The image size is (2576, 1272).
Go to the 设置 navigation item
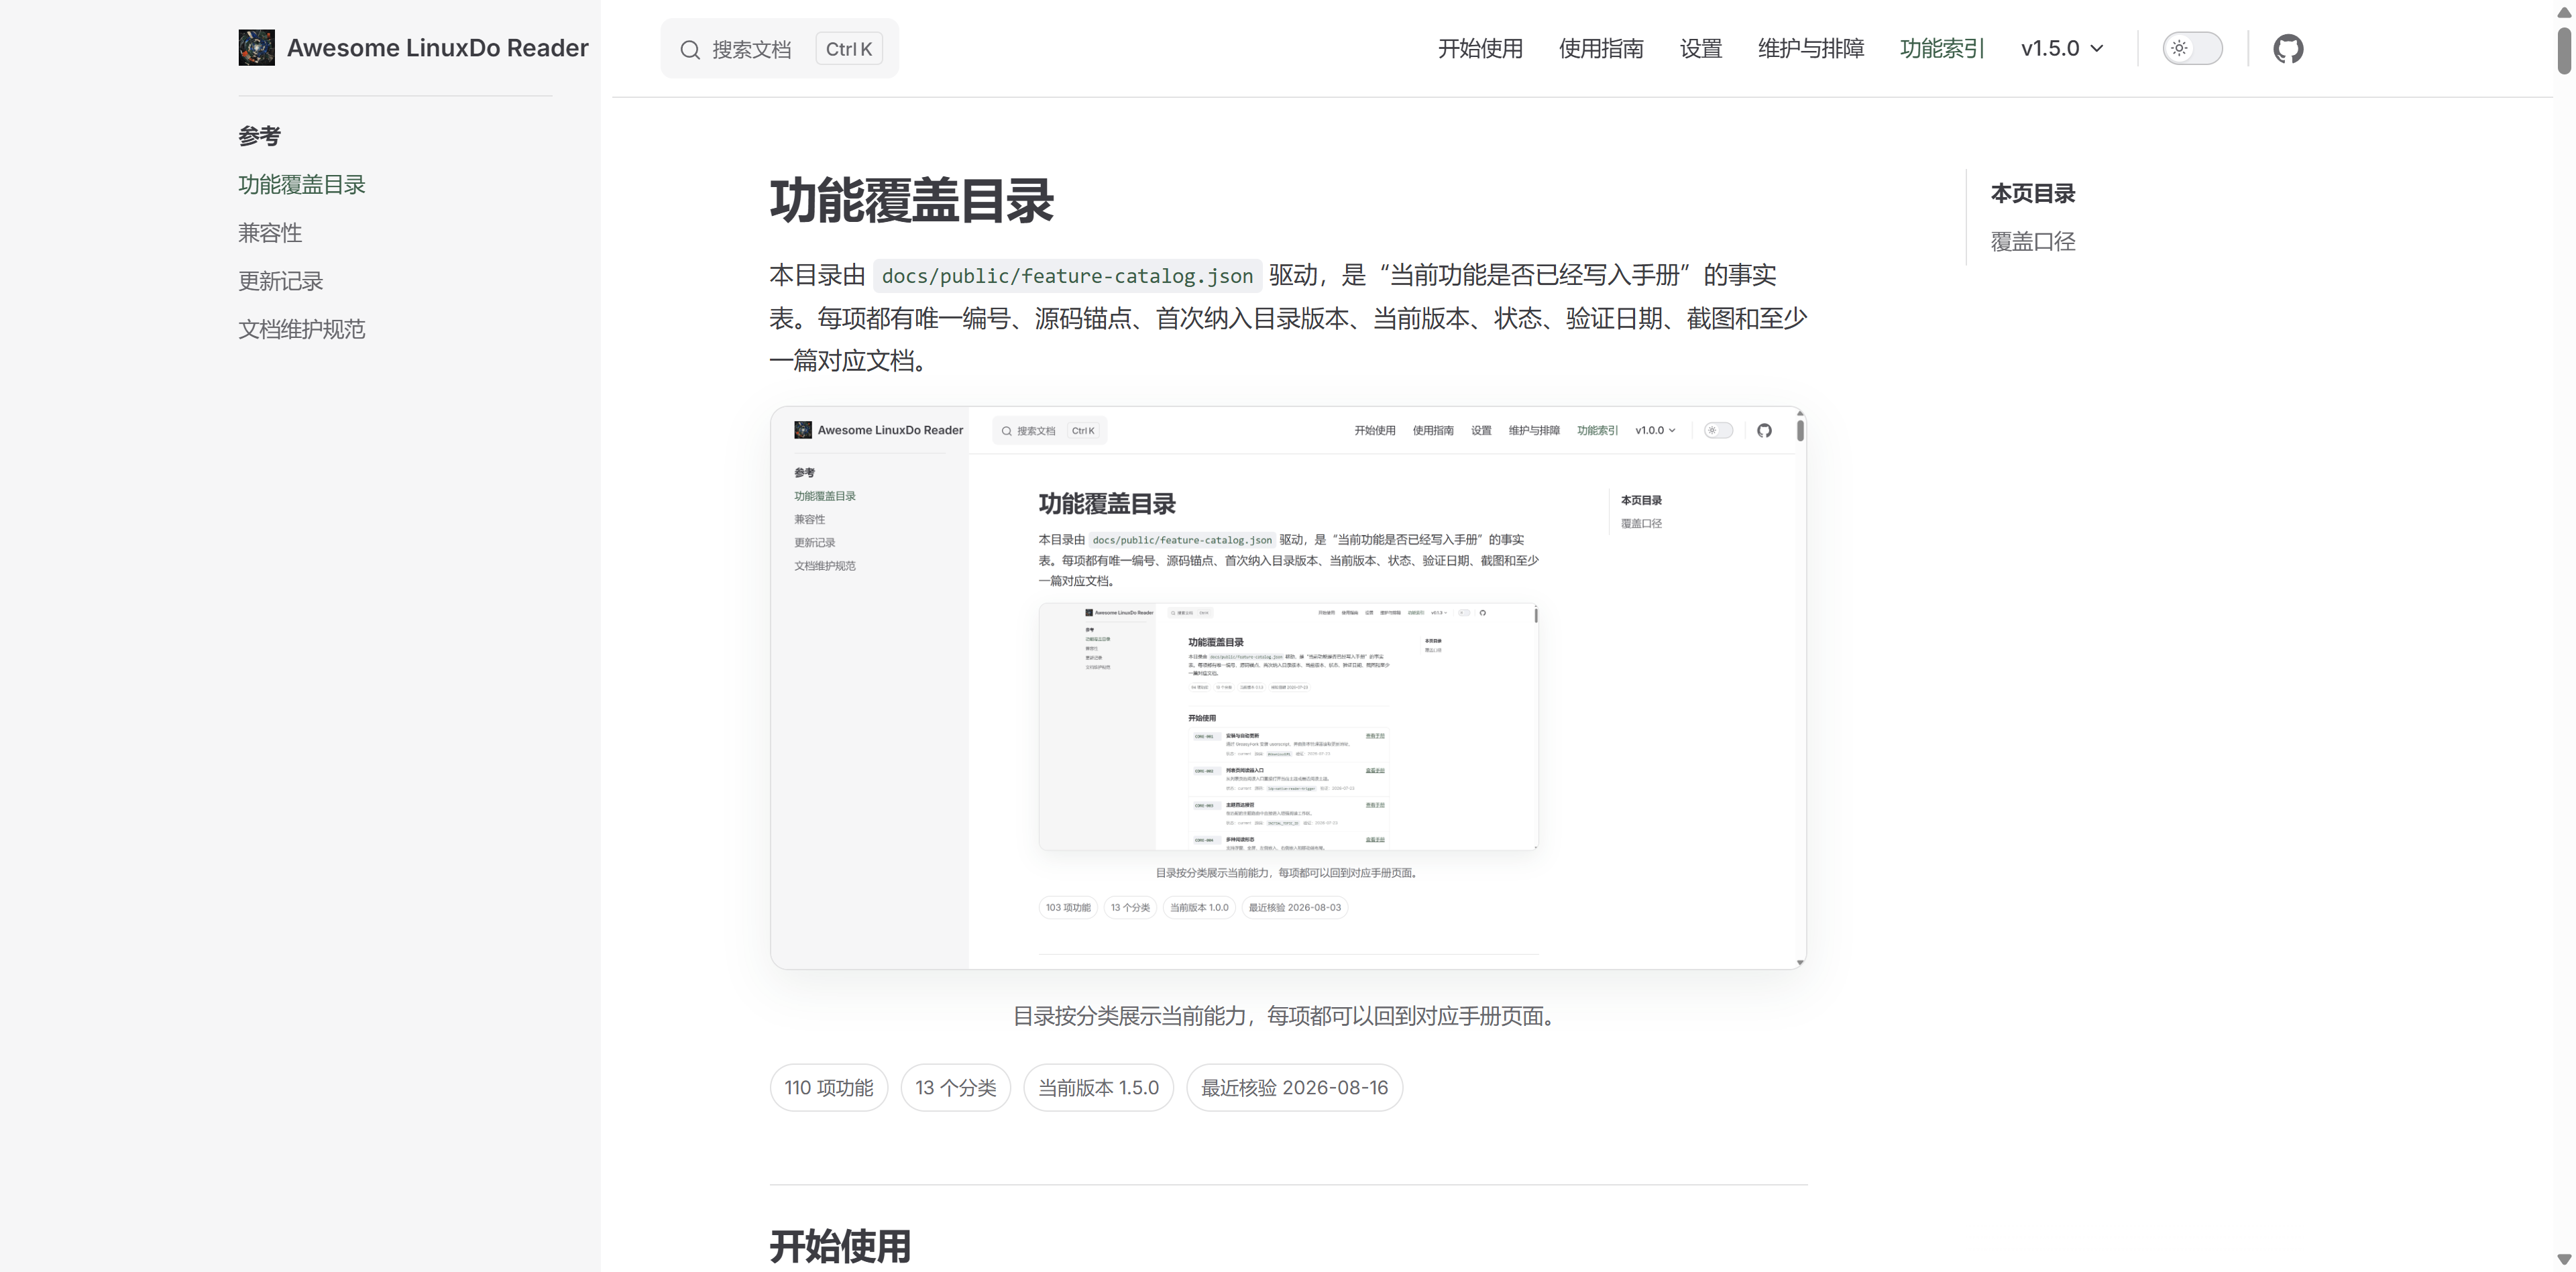(1701, 48)
